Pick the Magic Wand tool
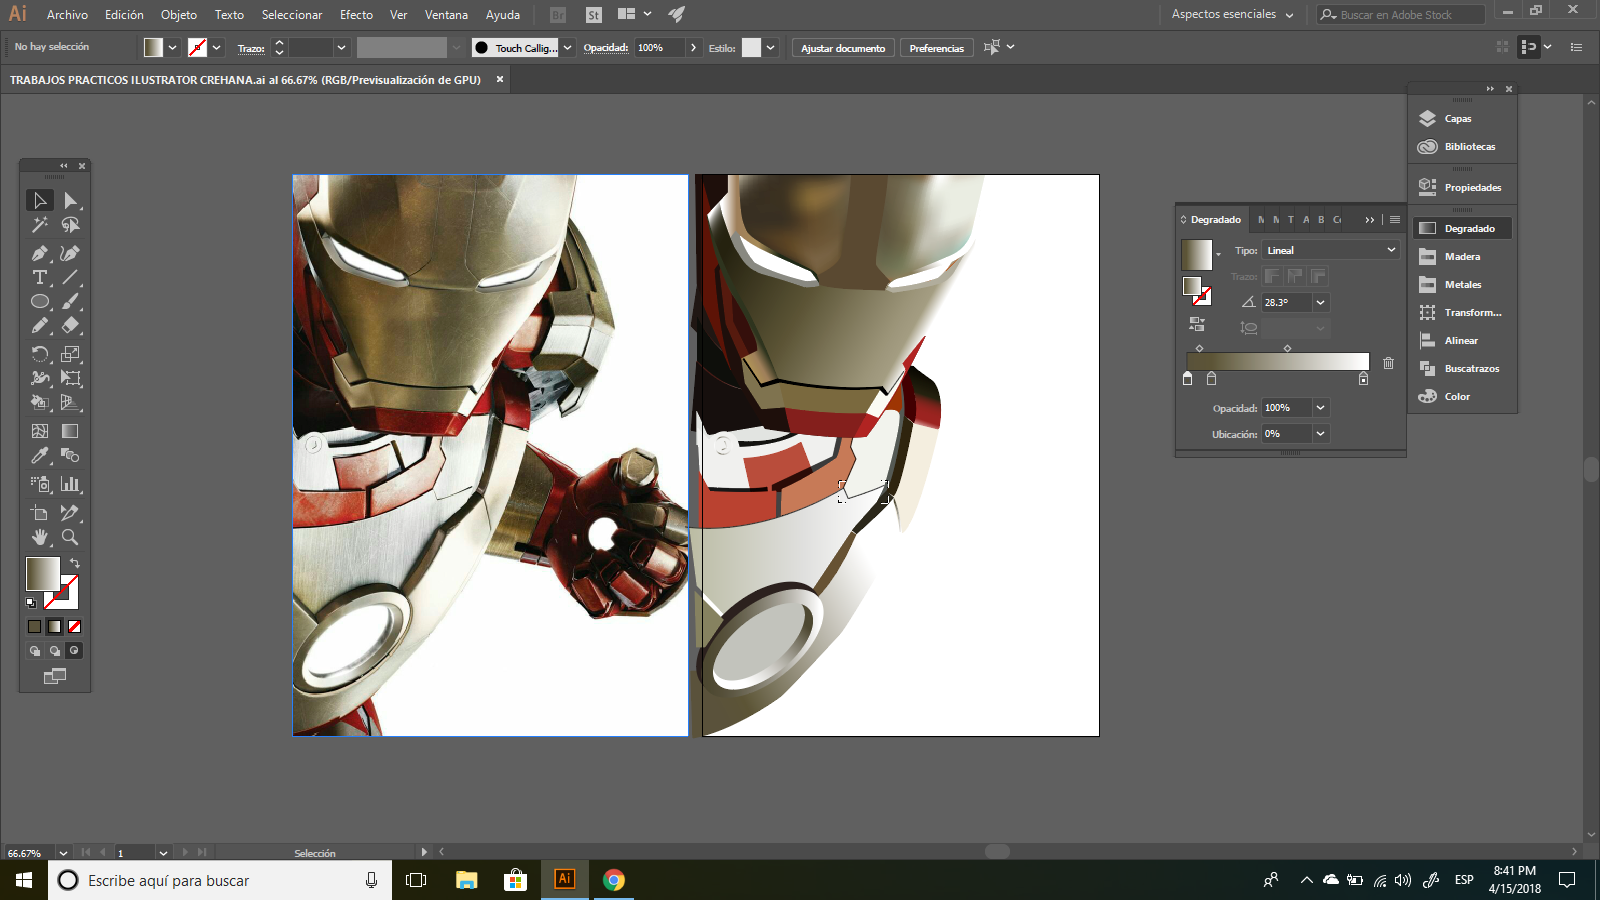The image size is (1600, 900). (40, 225)
